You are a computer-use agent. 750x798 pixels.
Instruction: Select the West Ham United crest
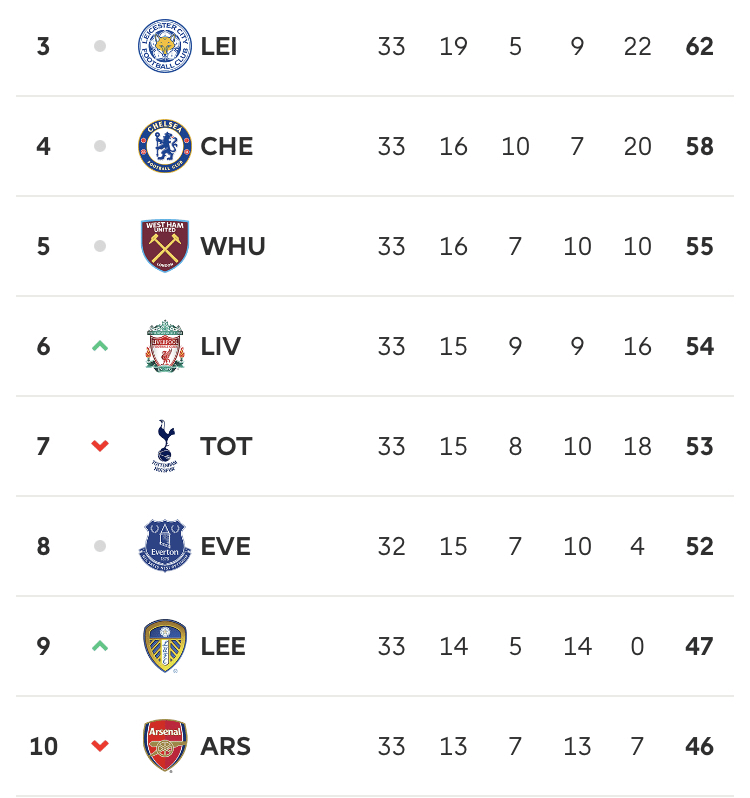[x=164, y=247]
